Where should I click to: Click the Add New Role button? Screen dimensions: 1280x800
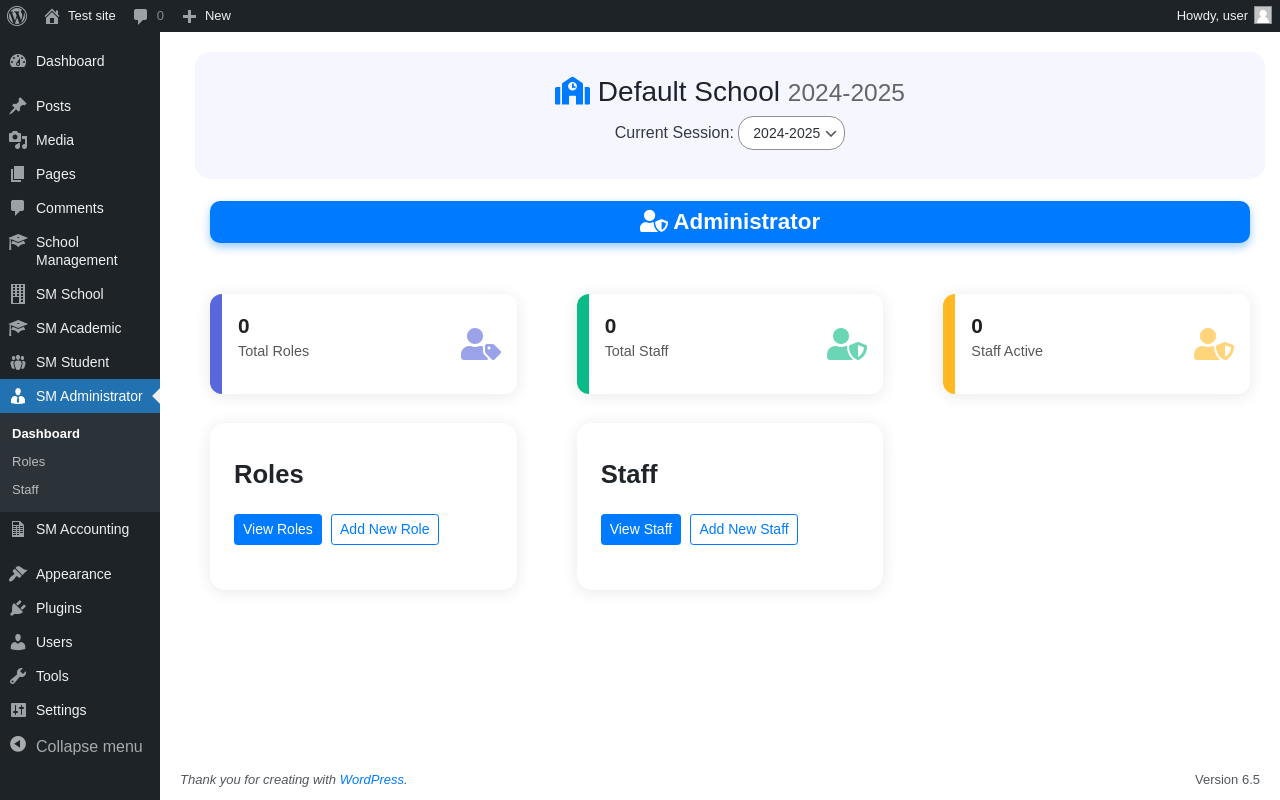point(385,529)
